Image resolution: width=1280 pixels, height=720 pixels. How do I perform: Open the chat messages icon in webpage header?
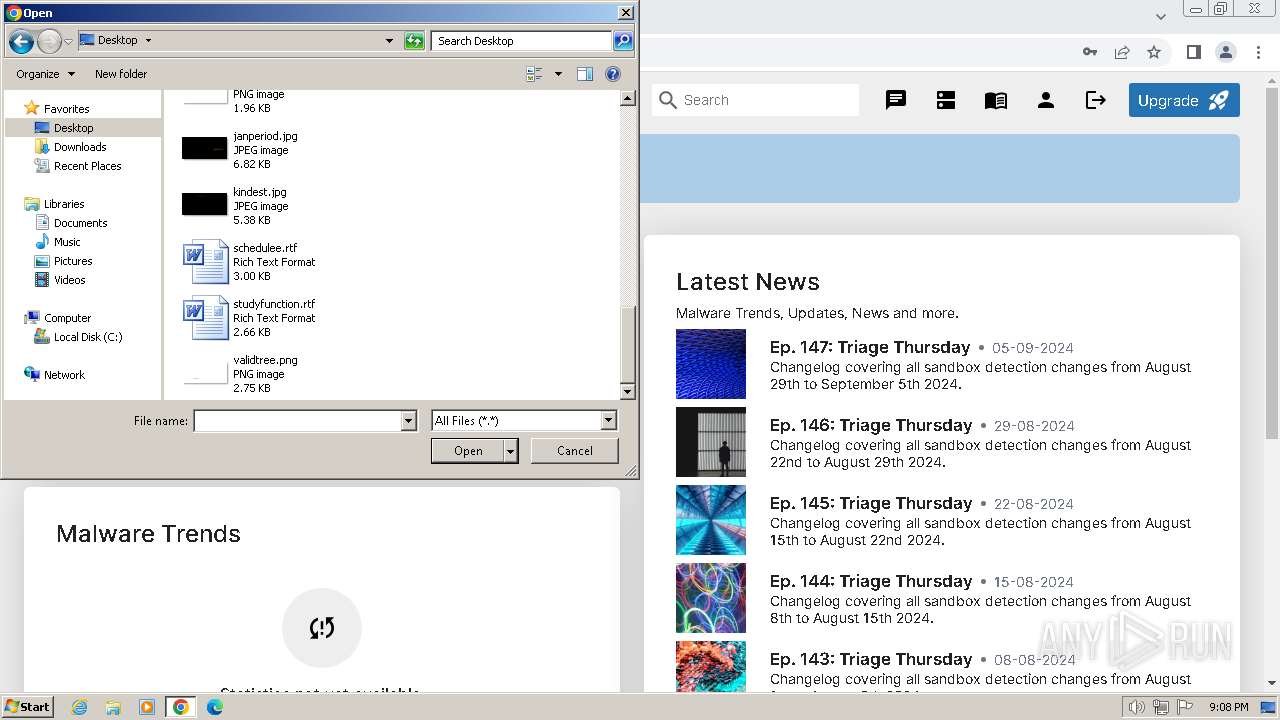point(896,100)
